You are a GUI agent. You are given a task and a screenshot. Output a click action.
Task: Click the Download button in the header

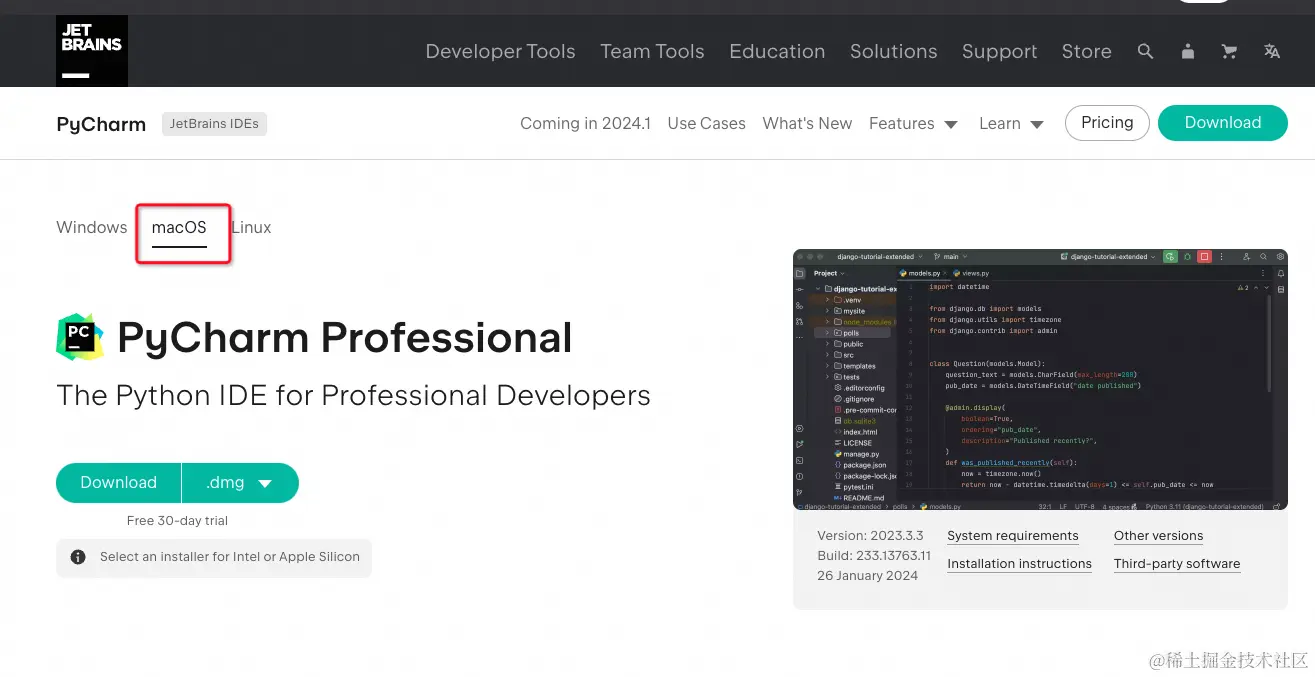1222,122
